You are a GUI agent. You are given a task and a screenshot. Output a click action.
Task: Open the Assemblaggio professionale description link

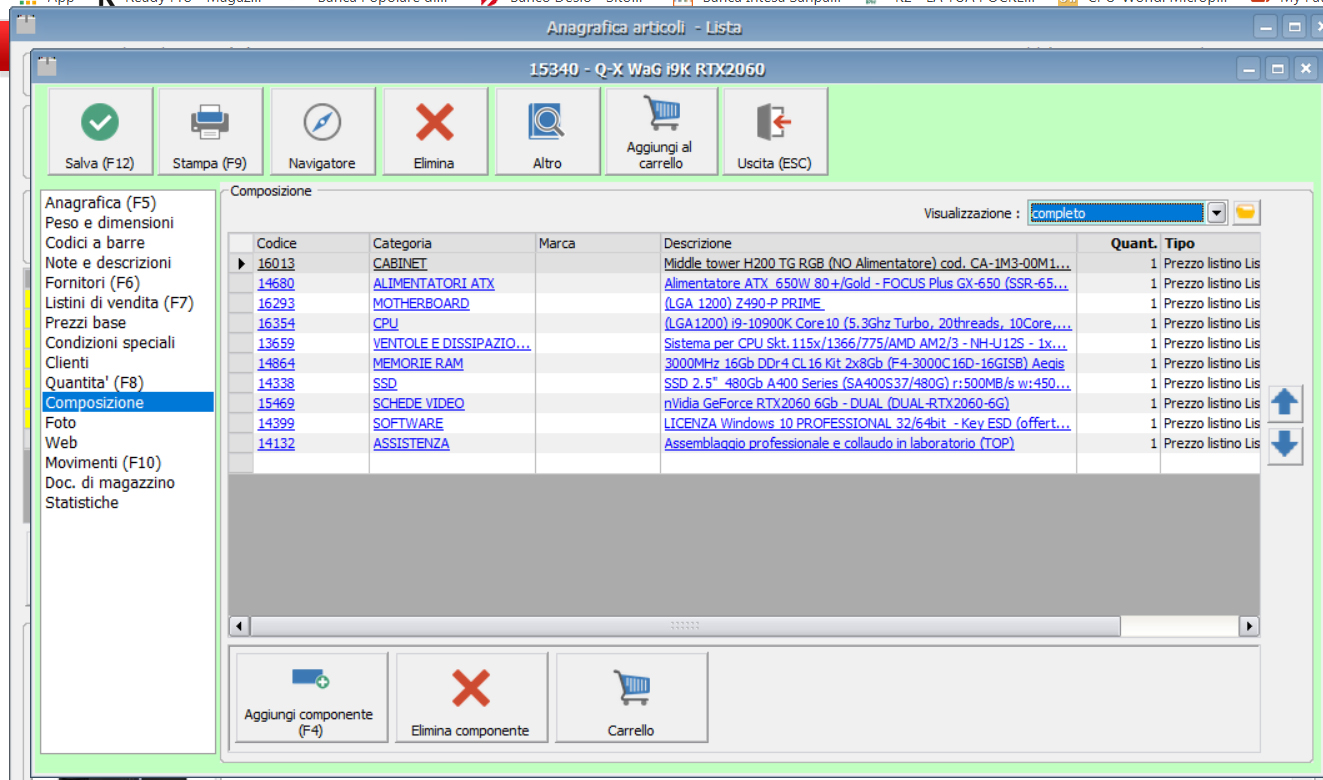[839, 444]
